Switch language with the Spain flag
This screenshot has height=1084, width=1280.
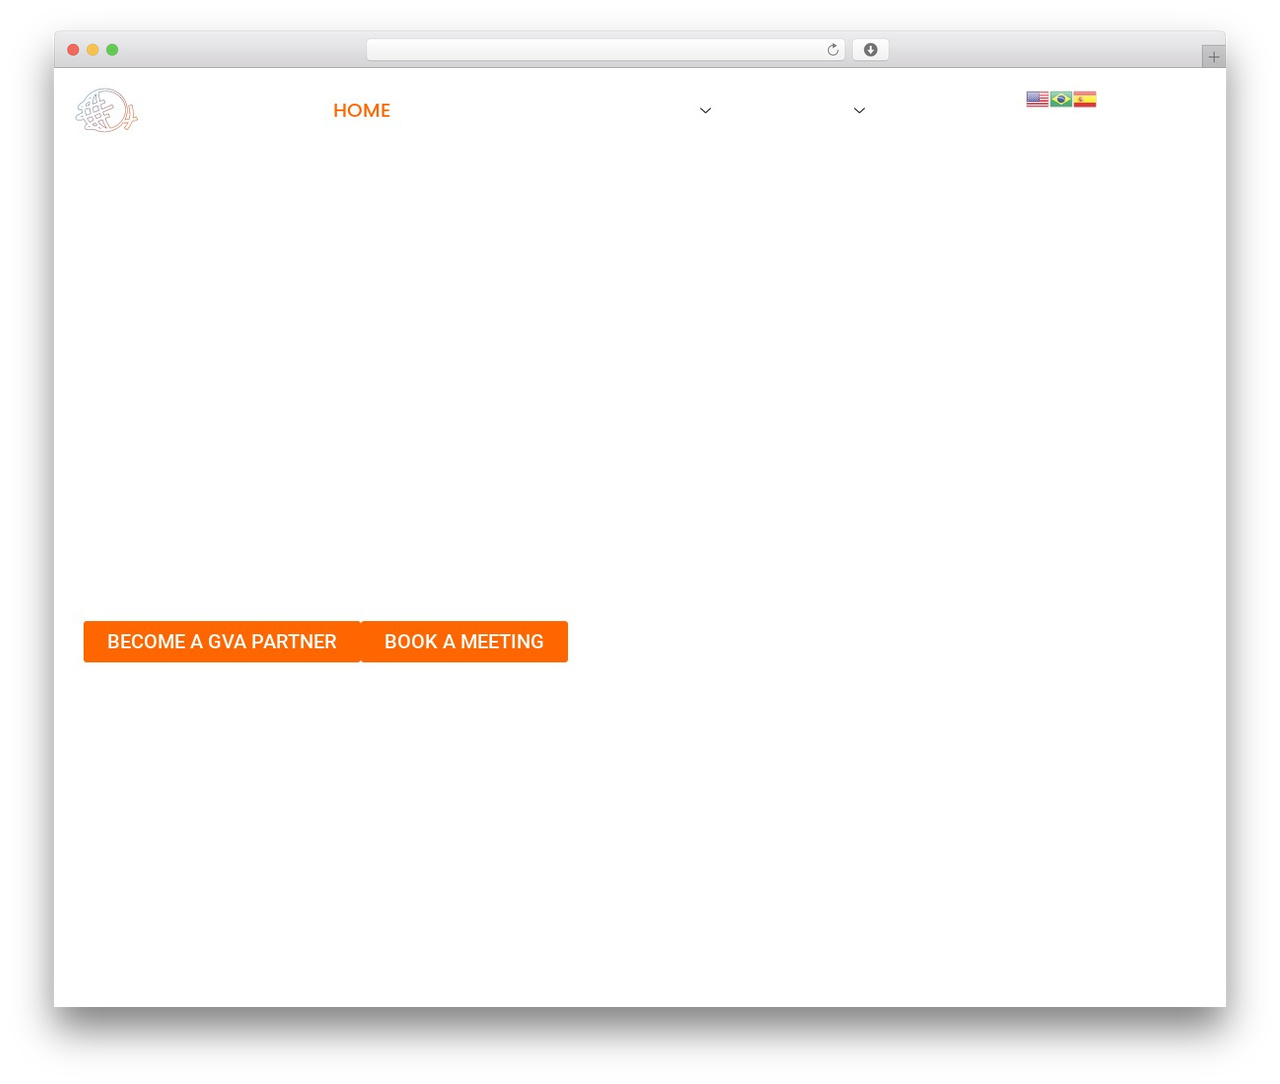(1085, 99)
